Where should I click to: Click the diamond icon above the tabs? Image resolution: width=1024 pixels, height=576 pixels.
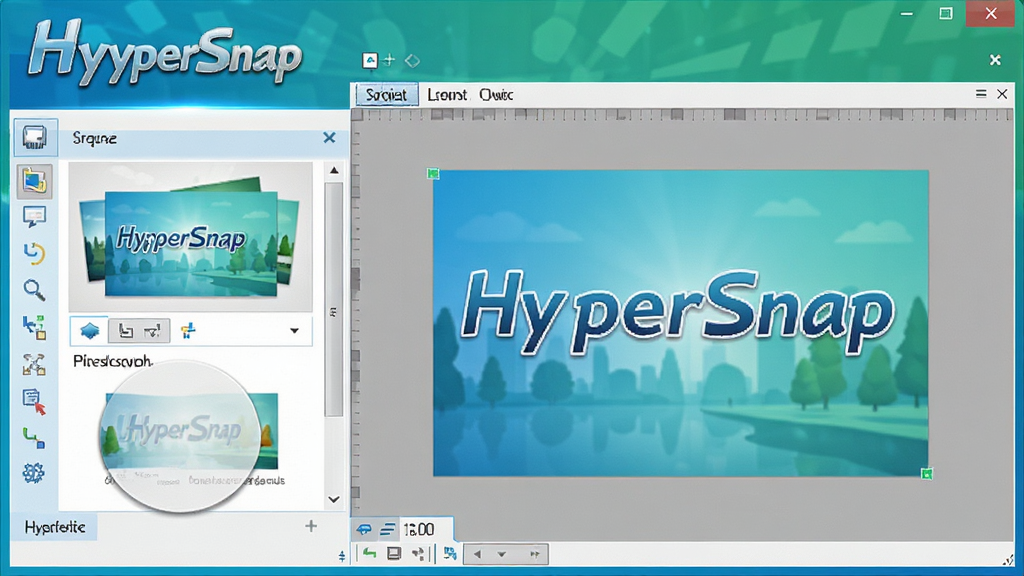click(412, 61)
